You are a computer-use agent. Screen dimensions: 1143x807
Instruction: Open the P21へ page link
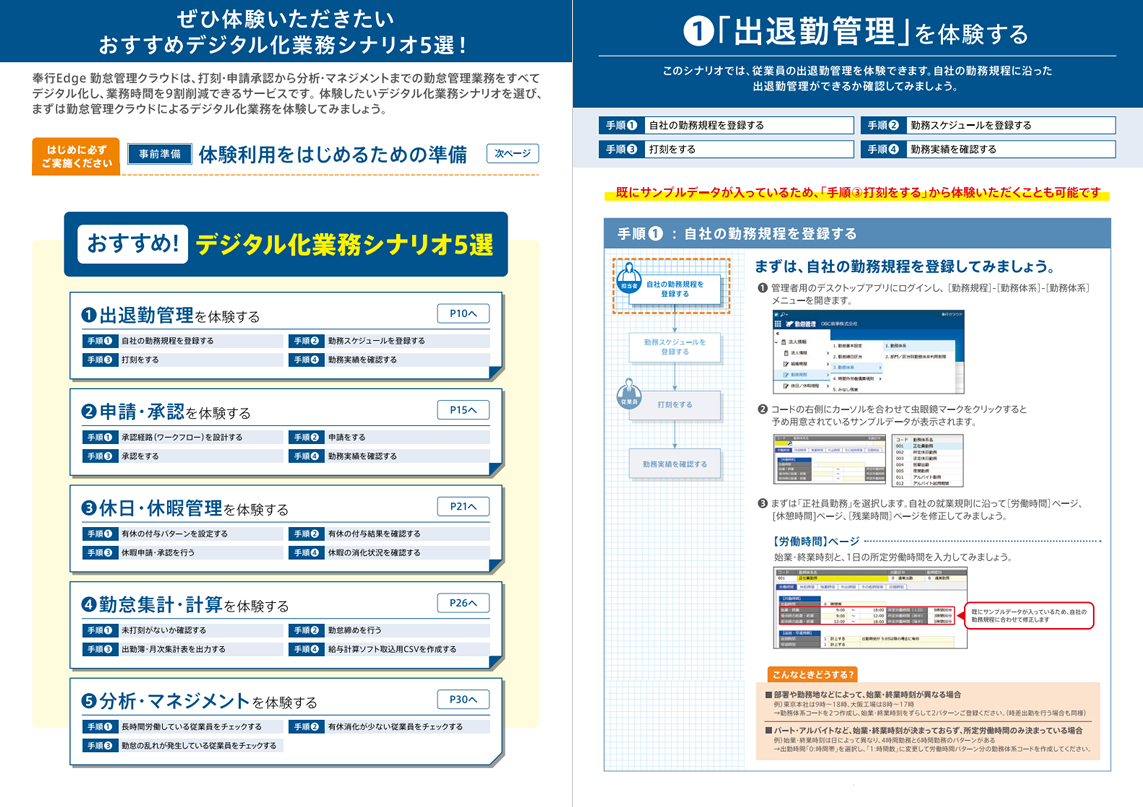click(x=463, y=507)
